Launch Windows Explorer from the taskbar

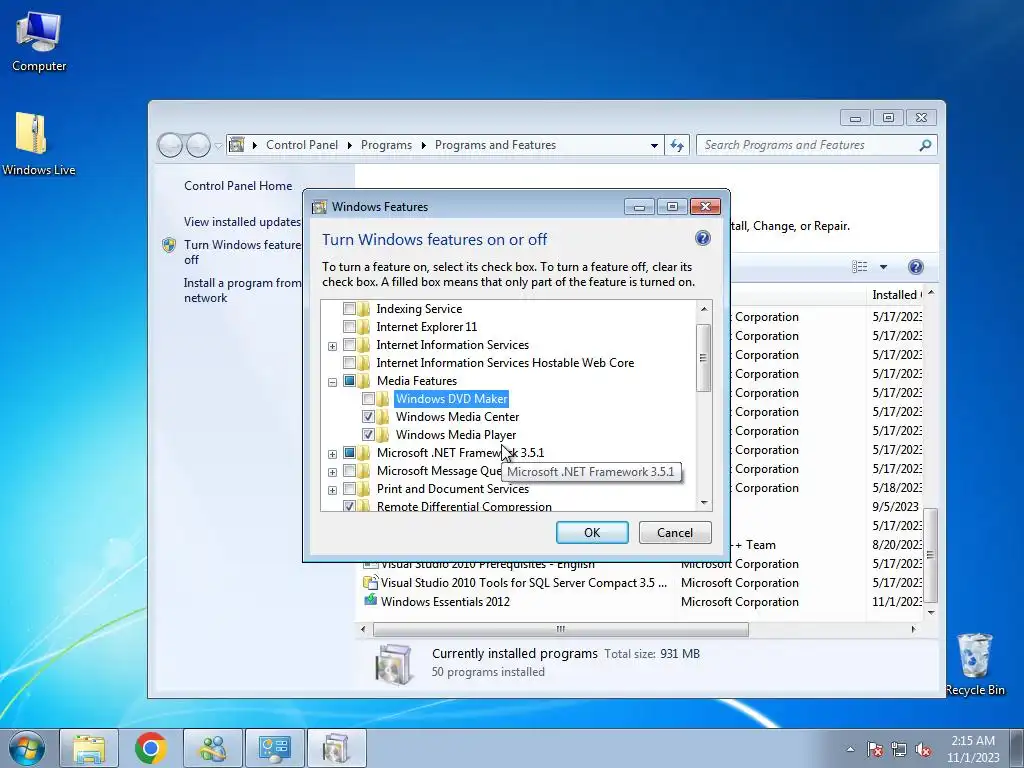pyautogui.click(x=89, y=748)
